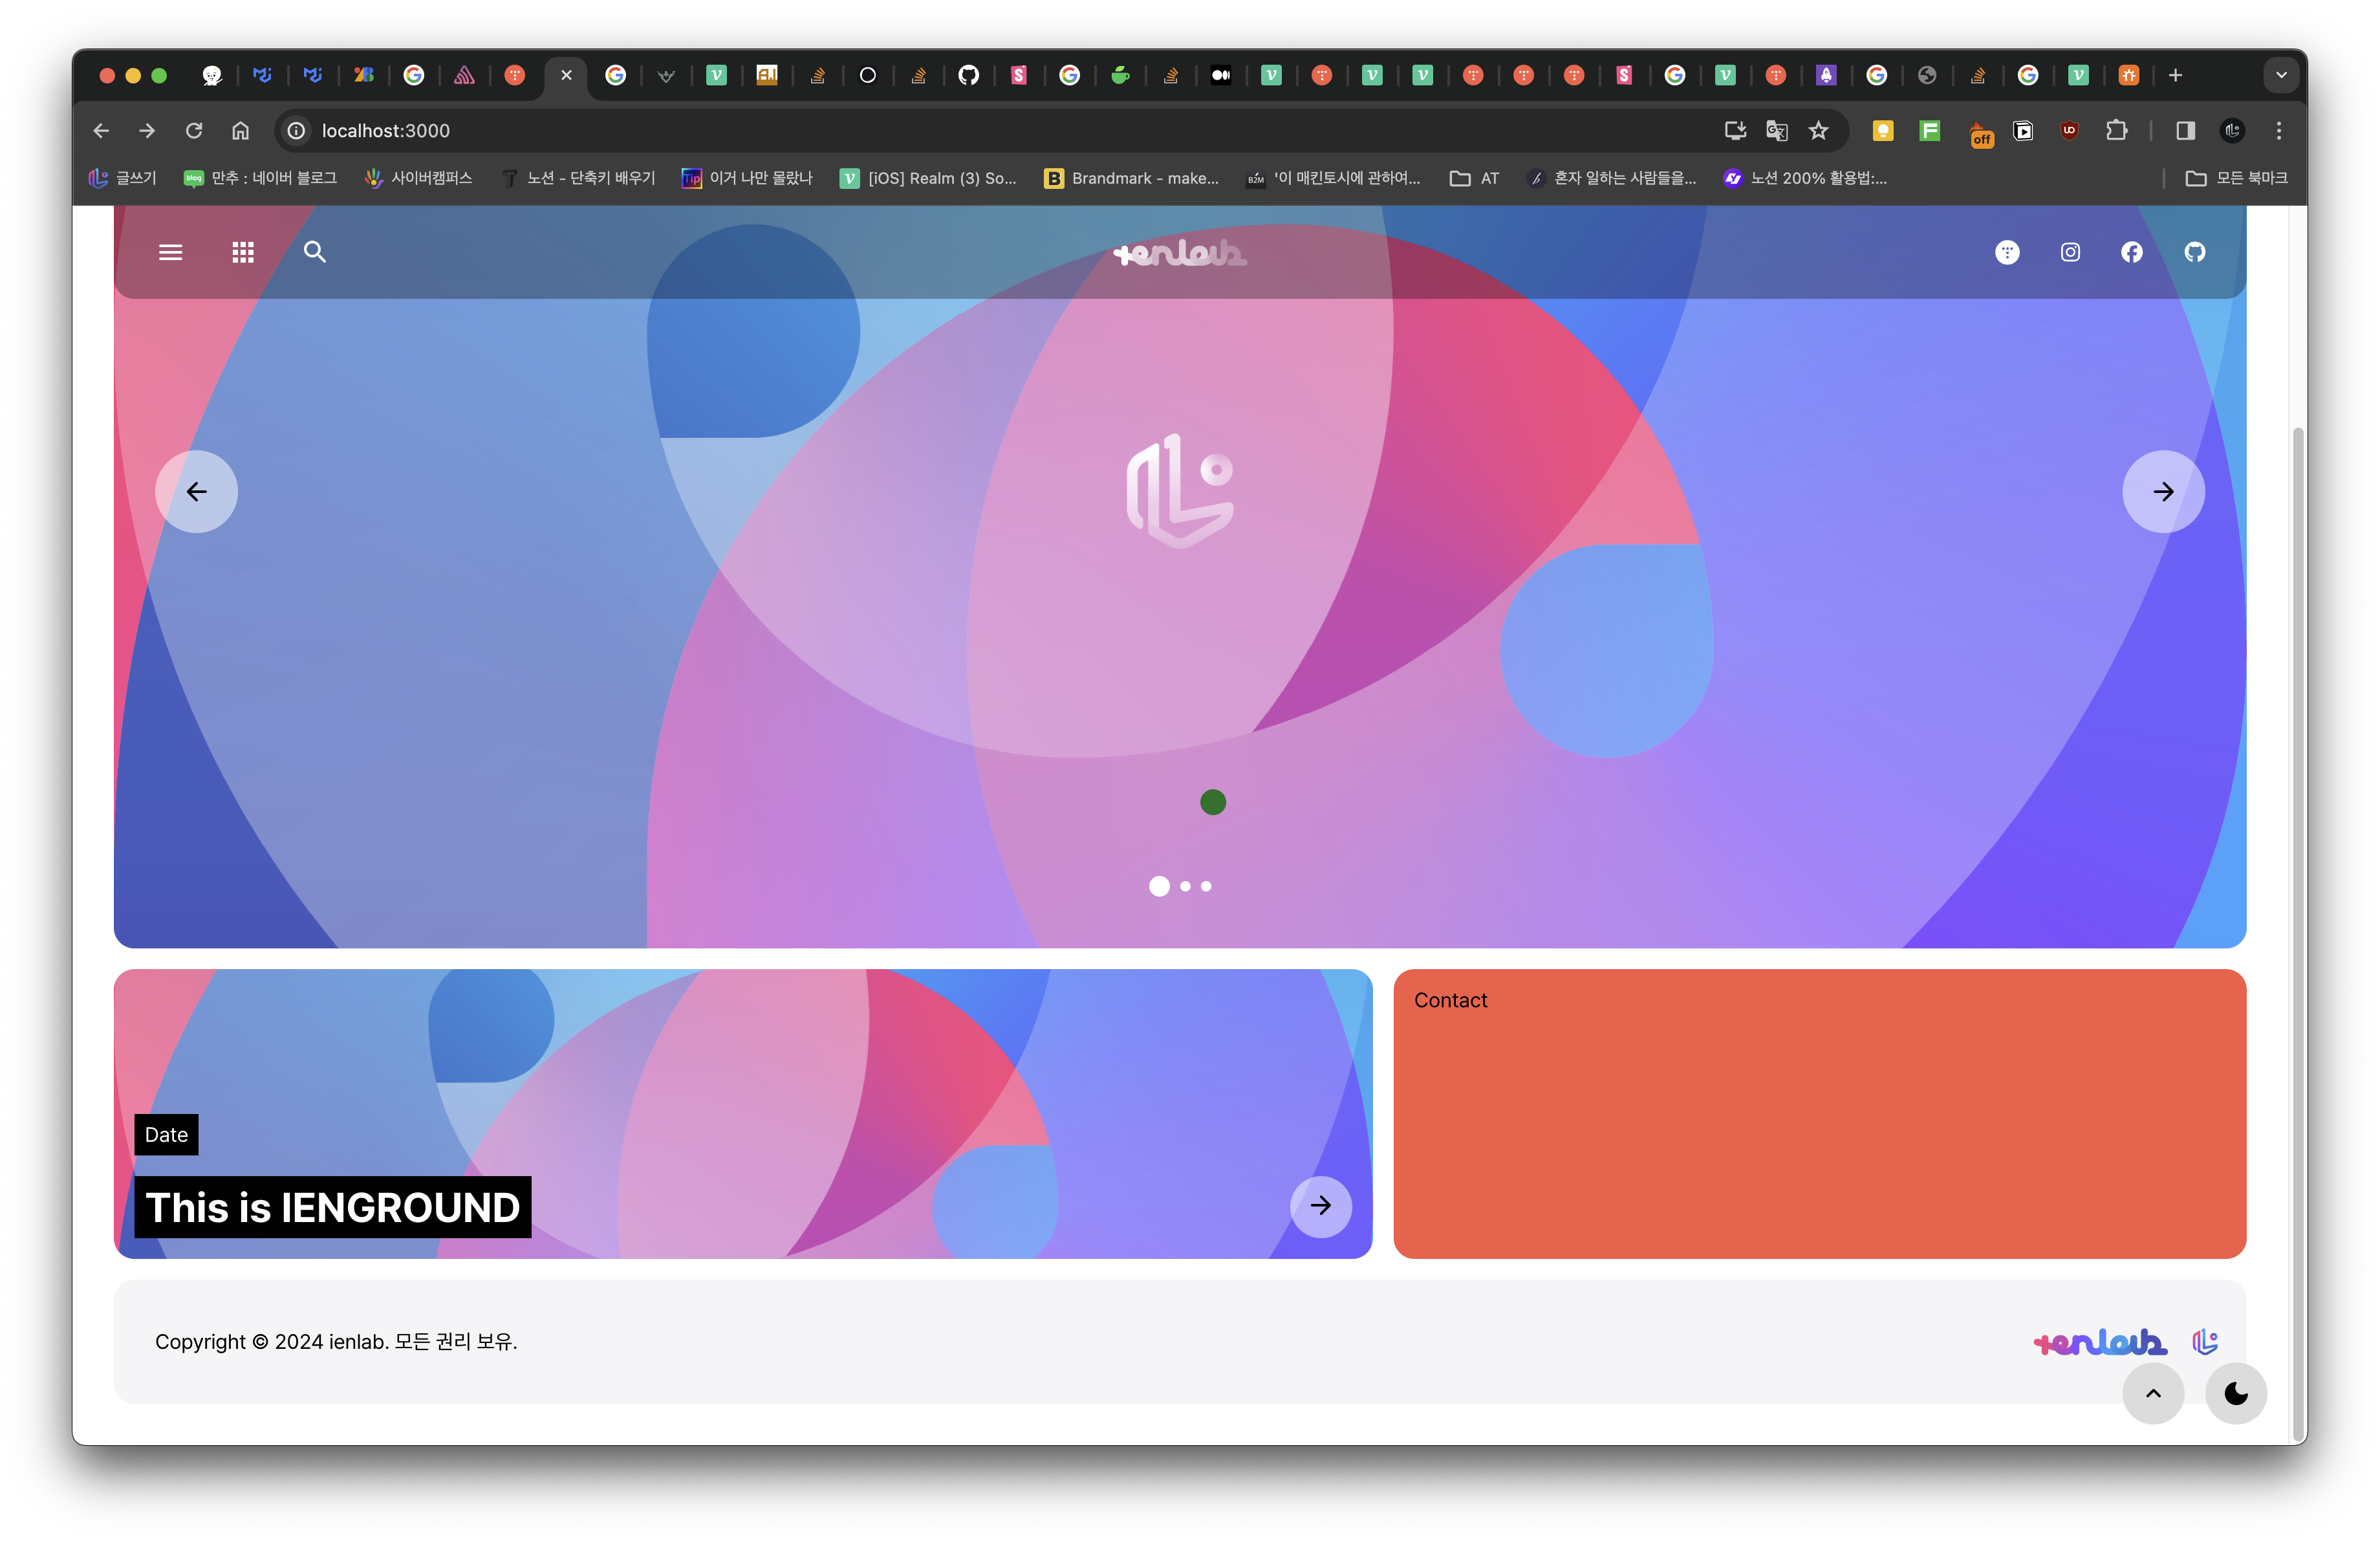Image resolution: width=2380 pixels, height=1541 pixels.
Task: Open a new tab with plus button
Action: 2175,75
